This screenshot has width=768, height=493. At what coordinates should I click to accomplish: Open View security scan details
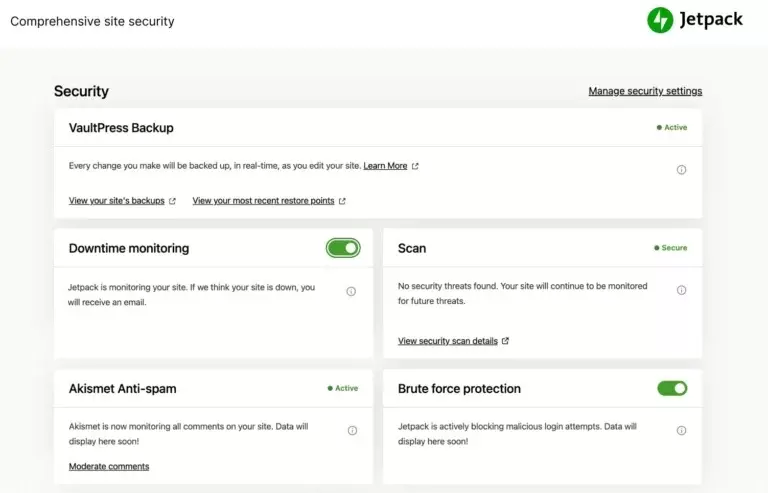pos(448,341)
